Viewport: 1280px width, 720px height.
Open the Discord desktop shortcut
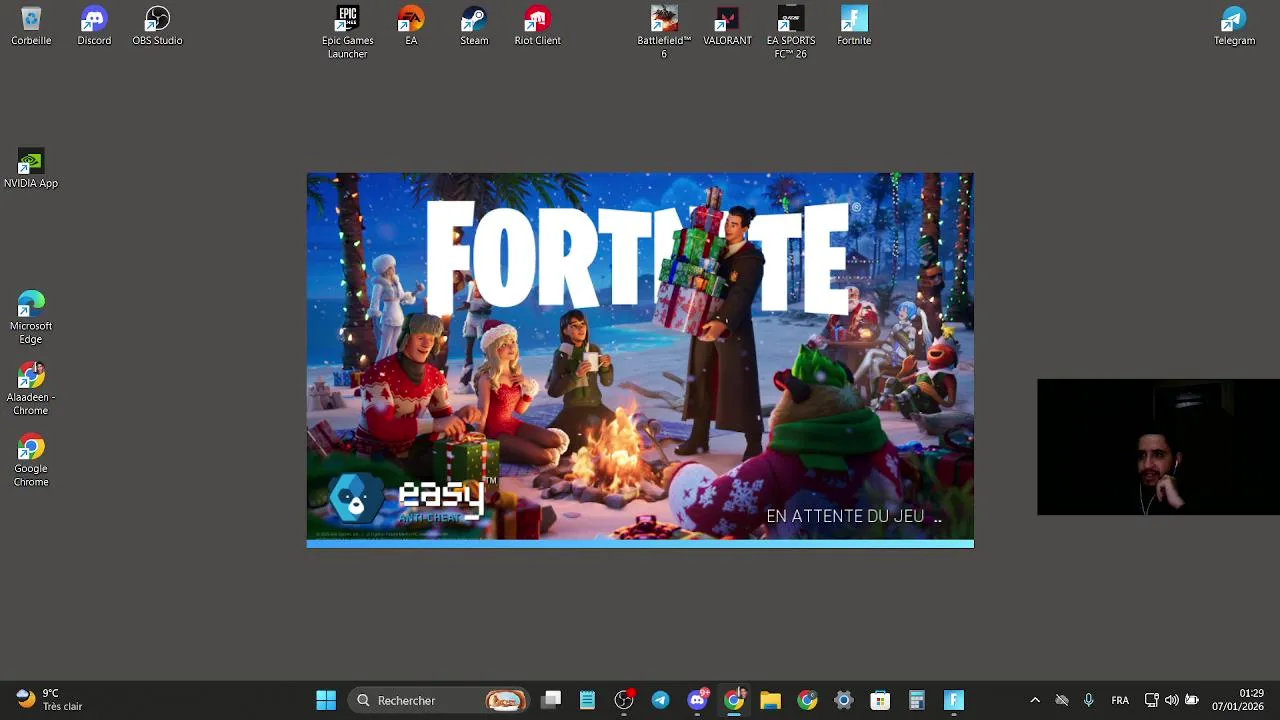point(94,26)
